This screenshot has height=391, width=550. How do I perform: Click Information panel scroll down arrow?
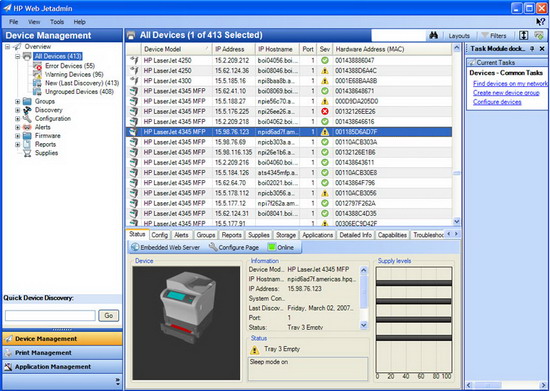[x=364, y=325]
